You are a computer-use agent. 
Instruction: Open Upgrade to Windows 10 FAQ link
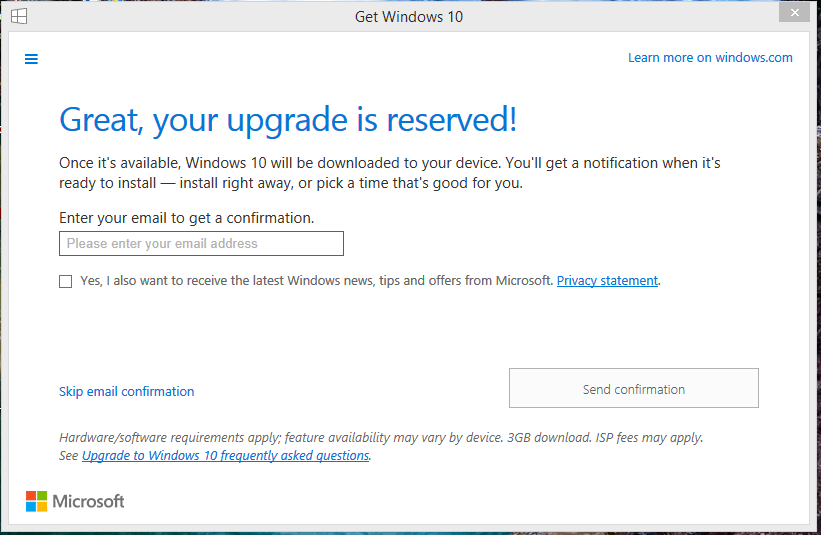tap(226, 456)
